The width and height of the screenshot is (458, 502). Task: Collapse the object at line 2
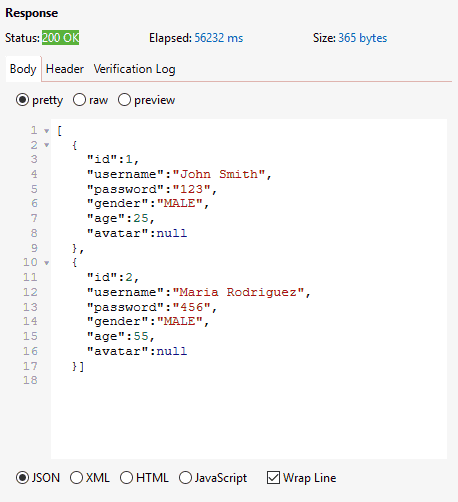tap(47, 145)
